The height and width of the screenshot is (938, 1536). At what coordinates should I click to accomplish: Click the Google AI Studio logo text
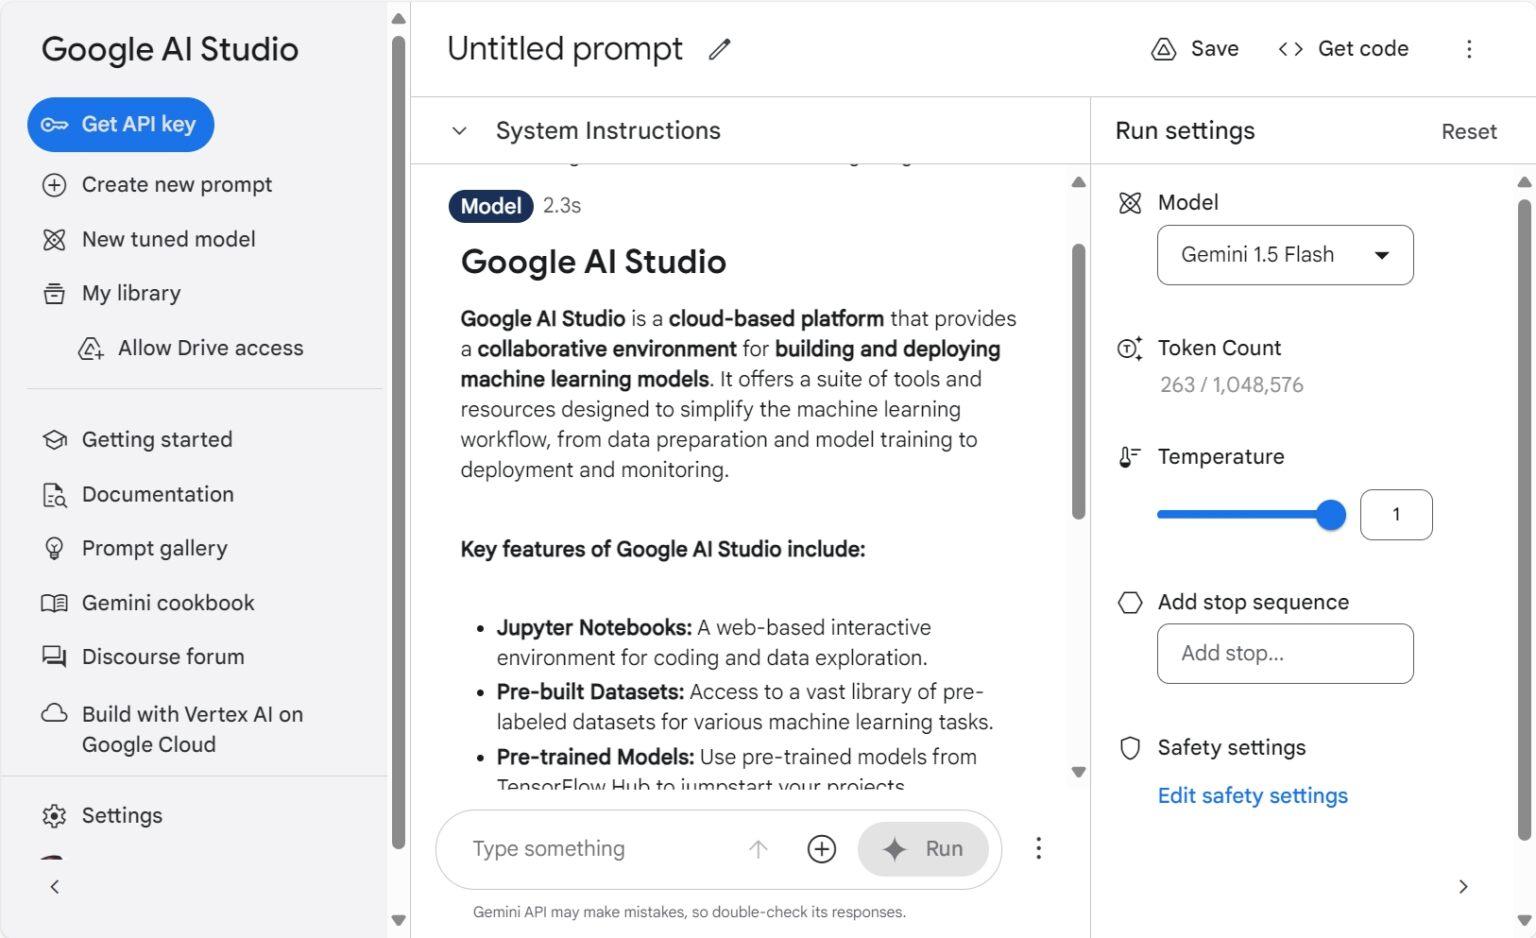point(170,50)
